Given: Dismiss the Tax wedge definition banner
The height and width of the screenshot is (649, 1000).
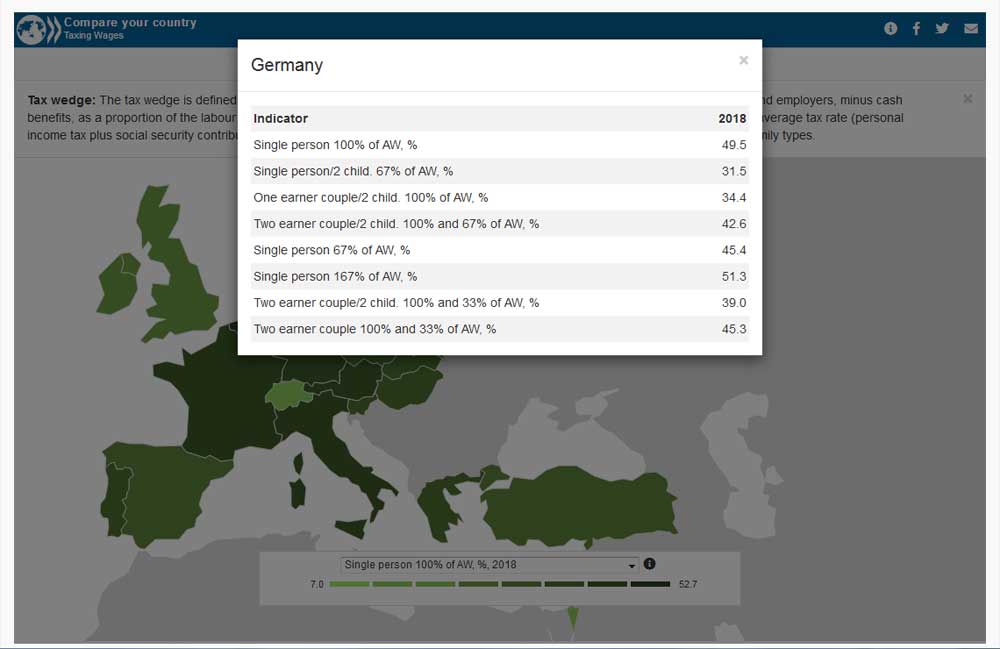Looking at the screenshot, I should coord(967,99).
